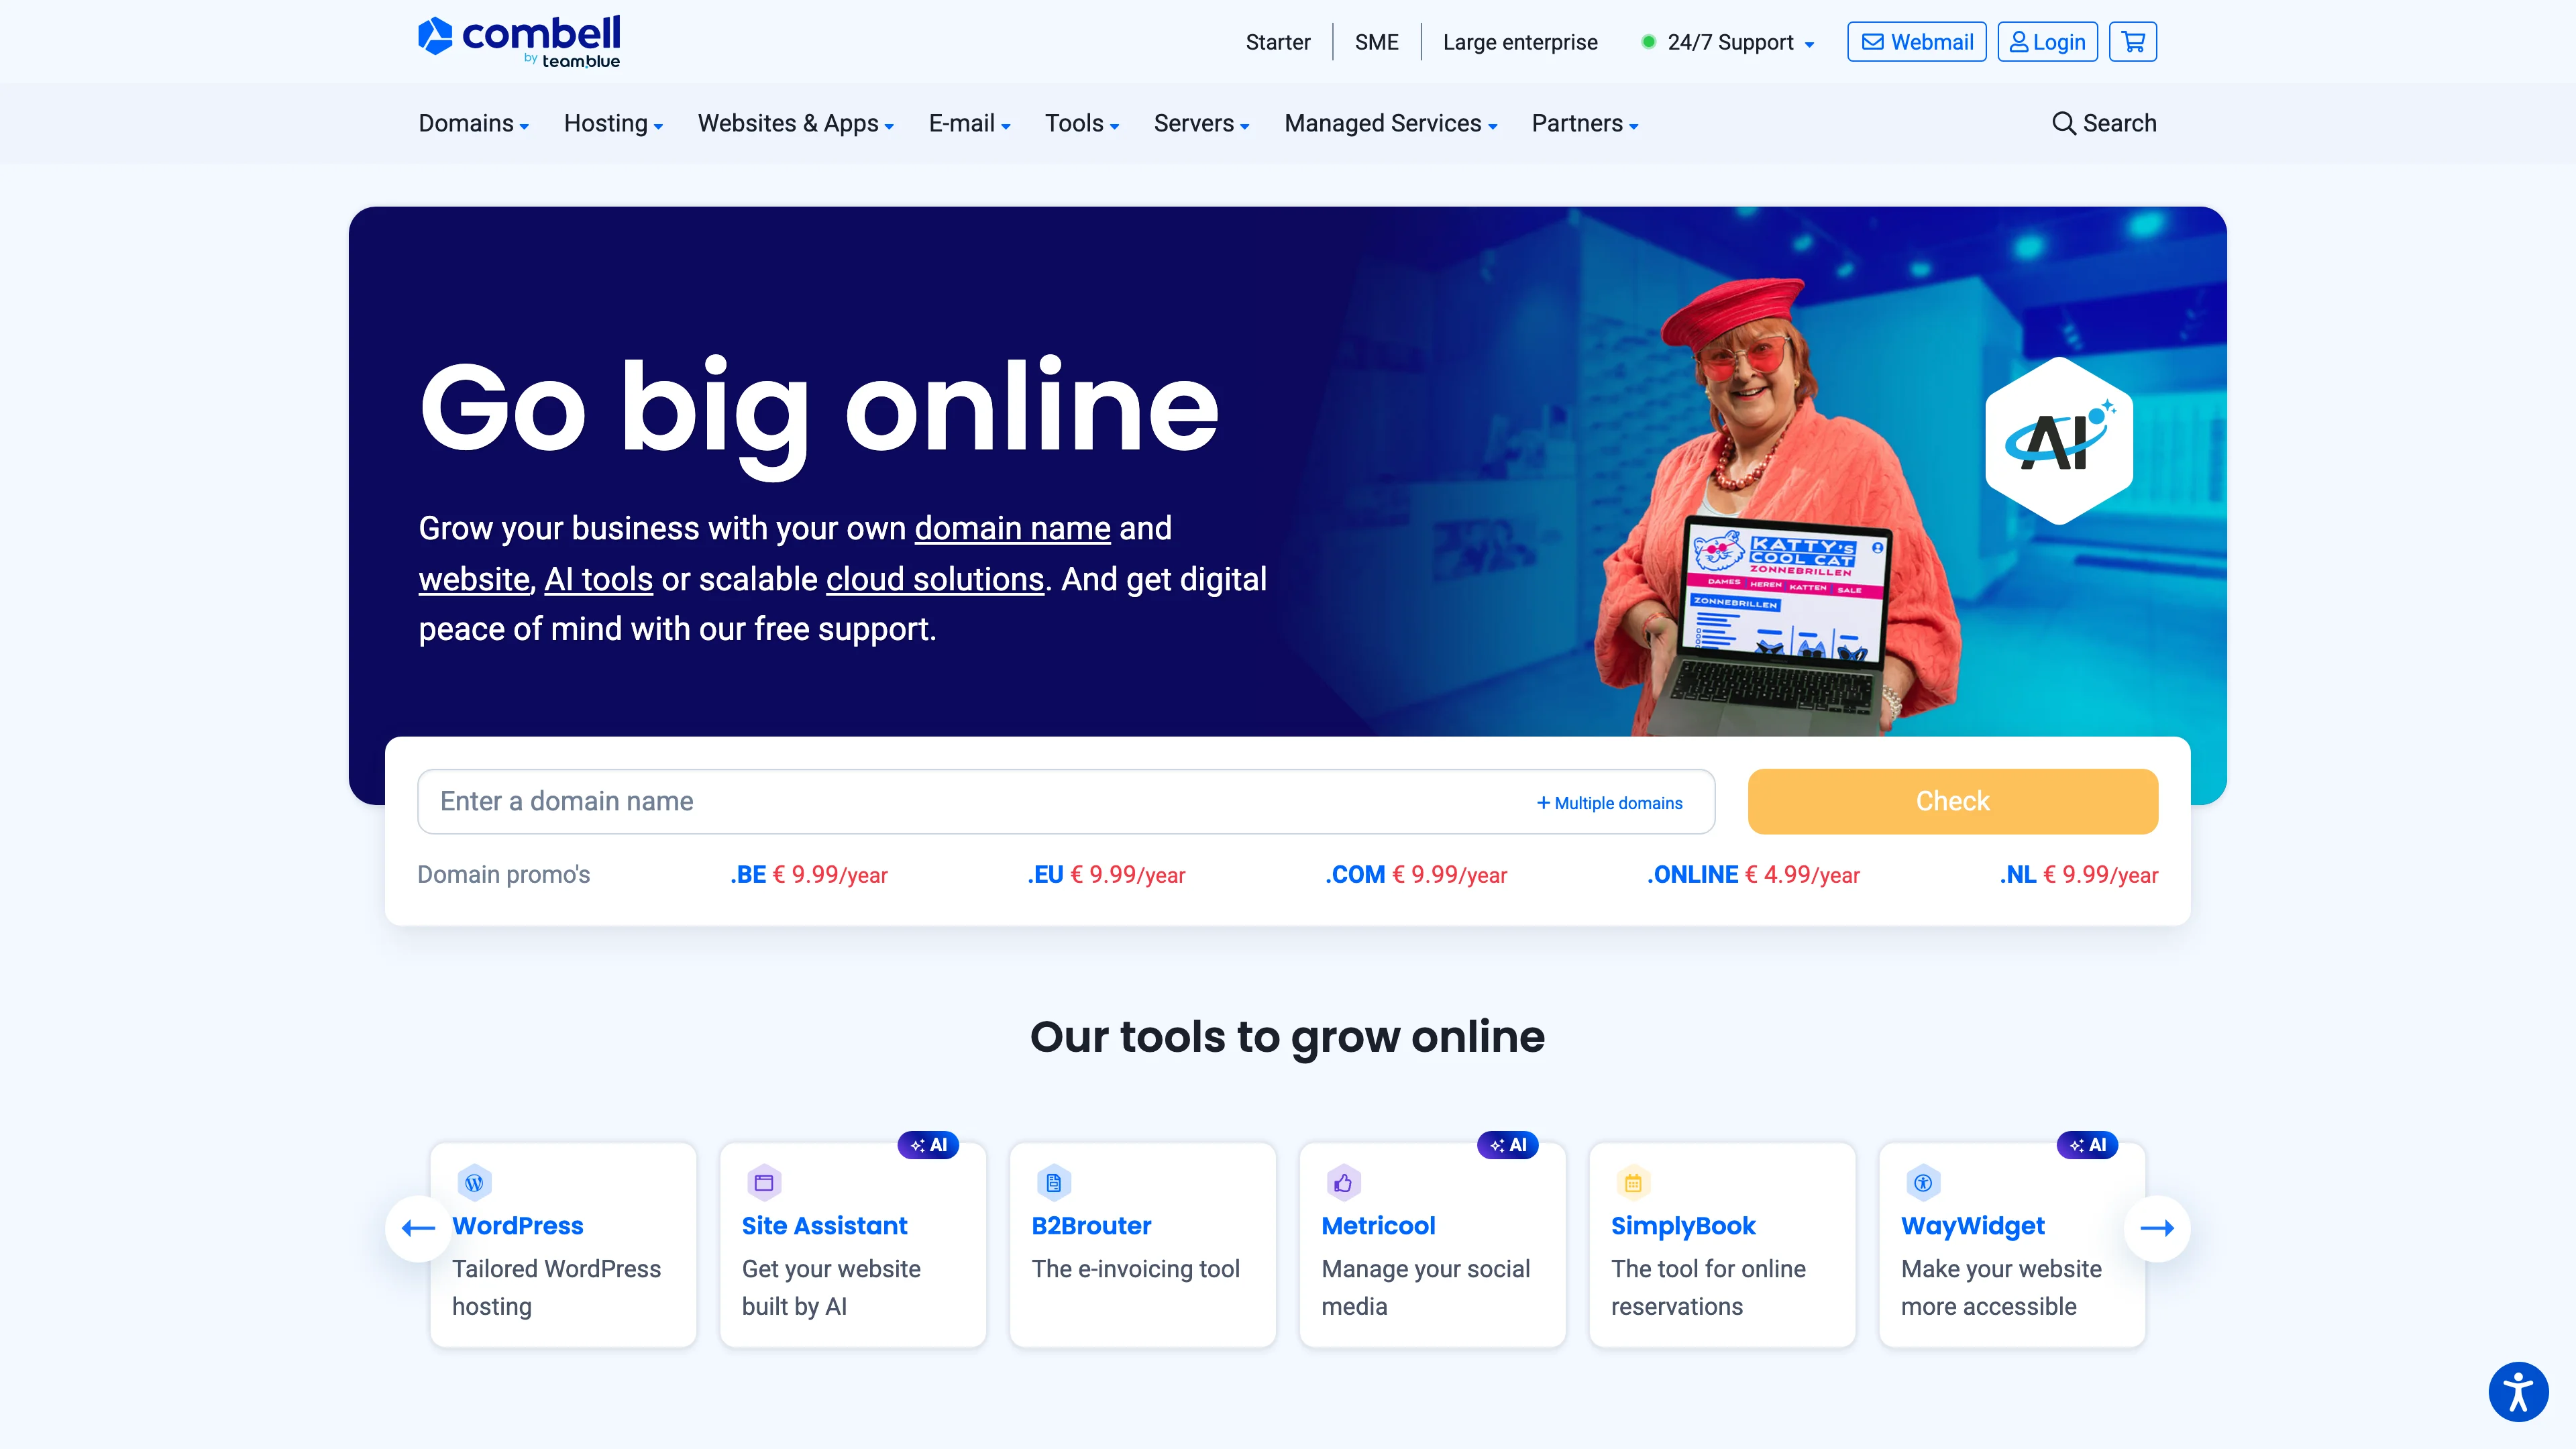Go to next tools with right arrow

click(2157, 1228)
